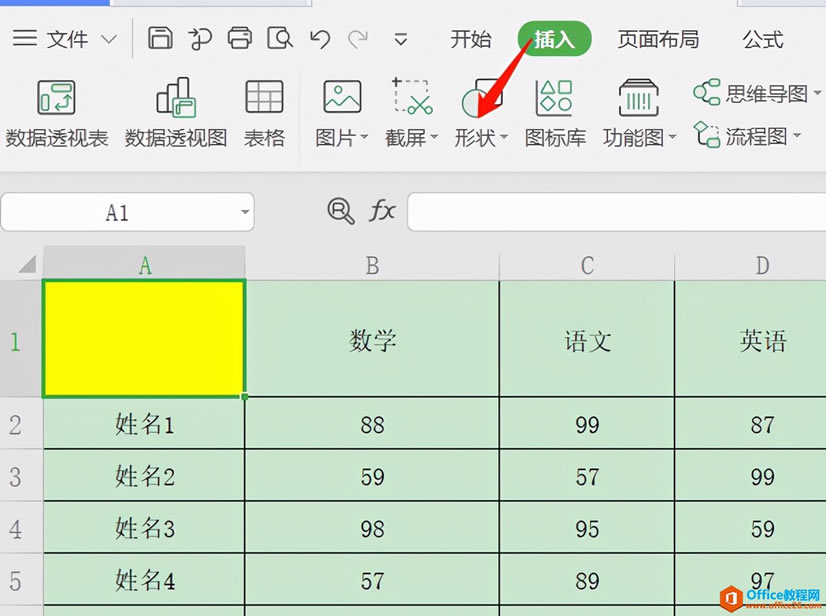Open the 图标库 icon library
This screenshot has height=616, width=826.
pos(555,113)
